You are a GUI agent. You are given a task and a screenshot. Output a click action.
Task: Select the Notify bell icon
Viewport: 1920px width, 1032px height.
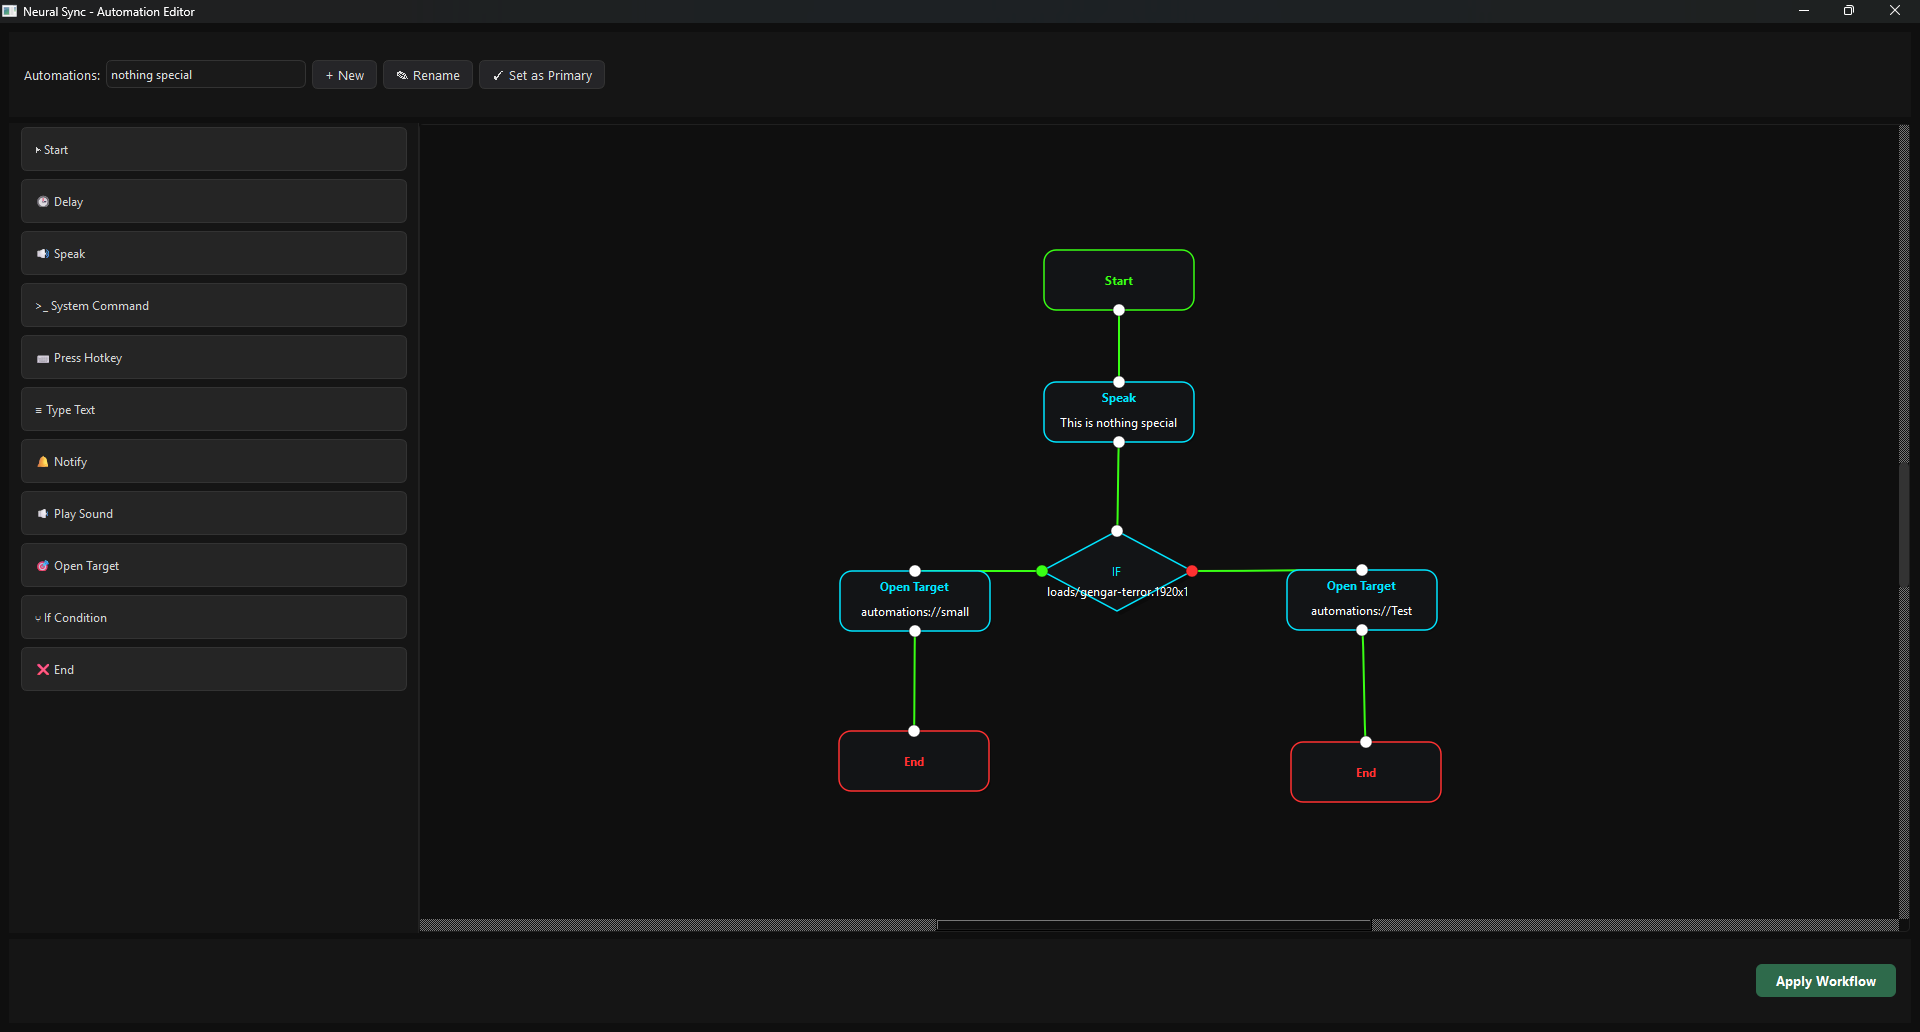pyautogui.click(x=43, y=462)
